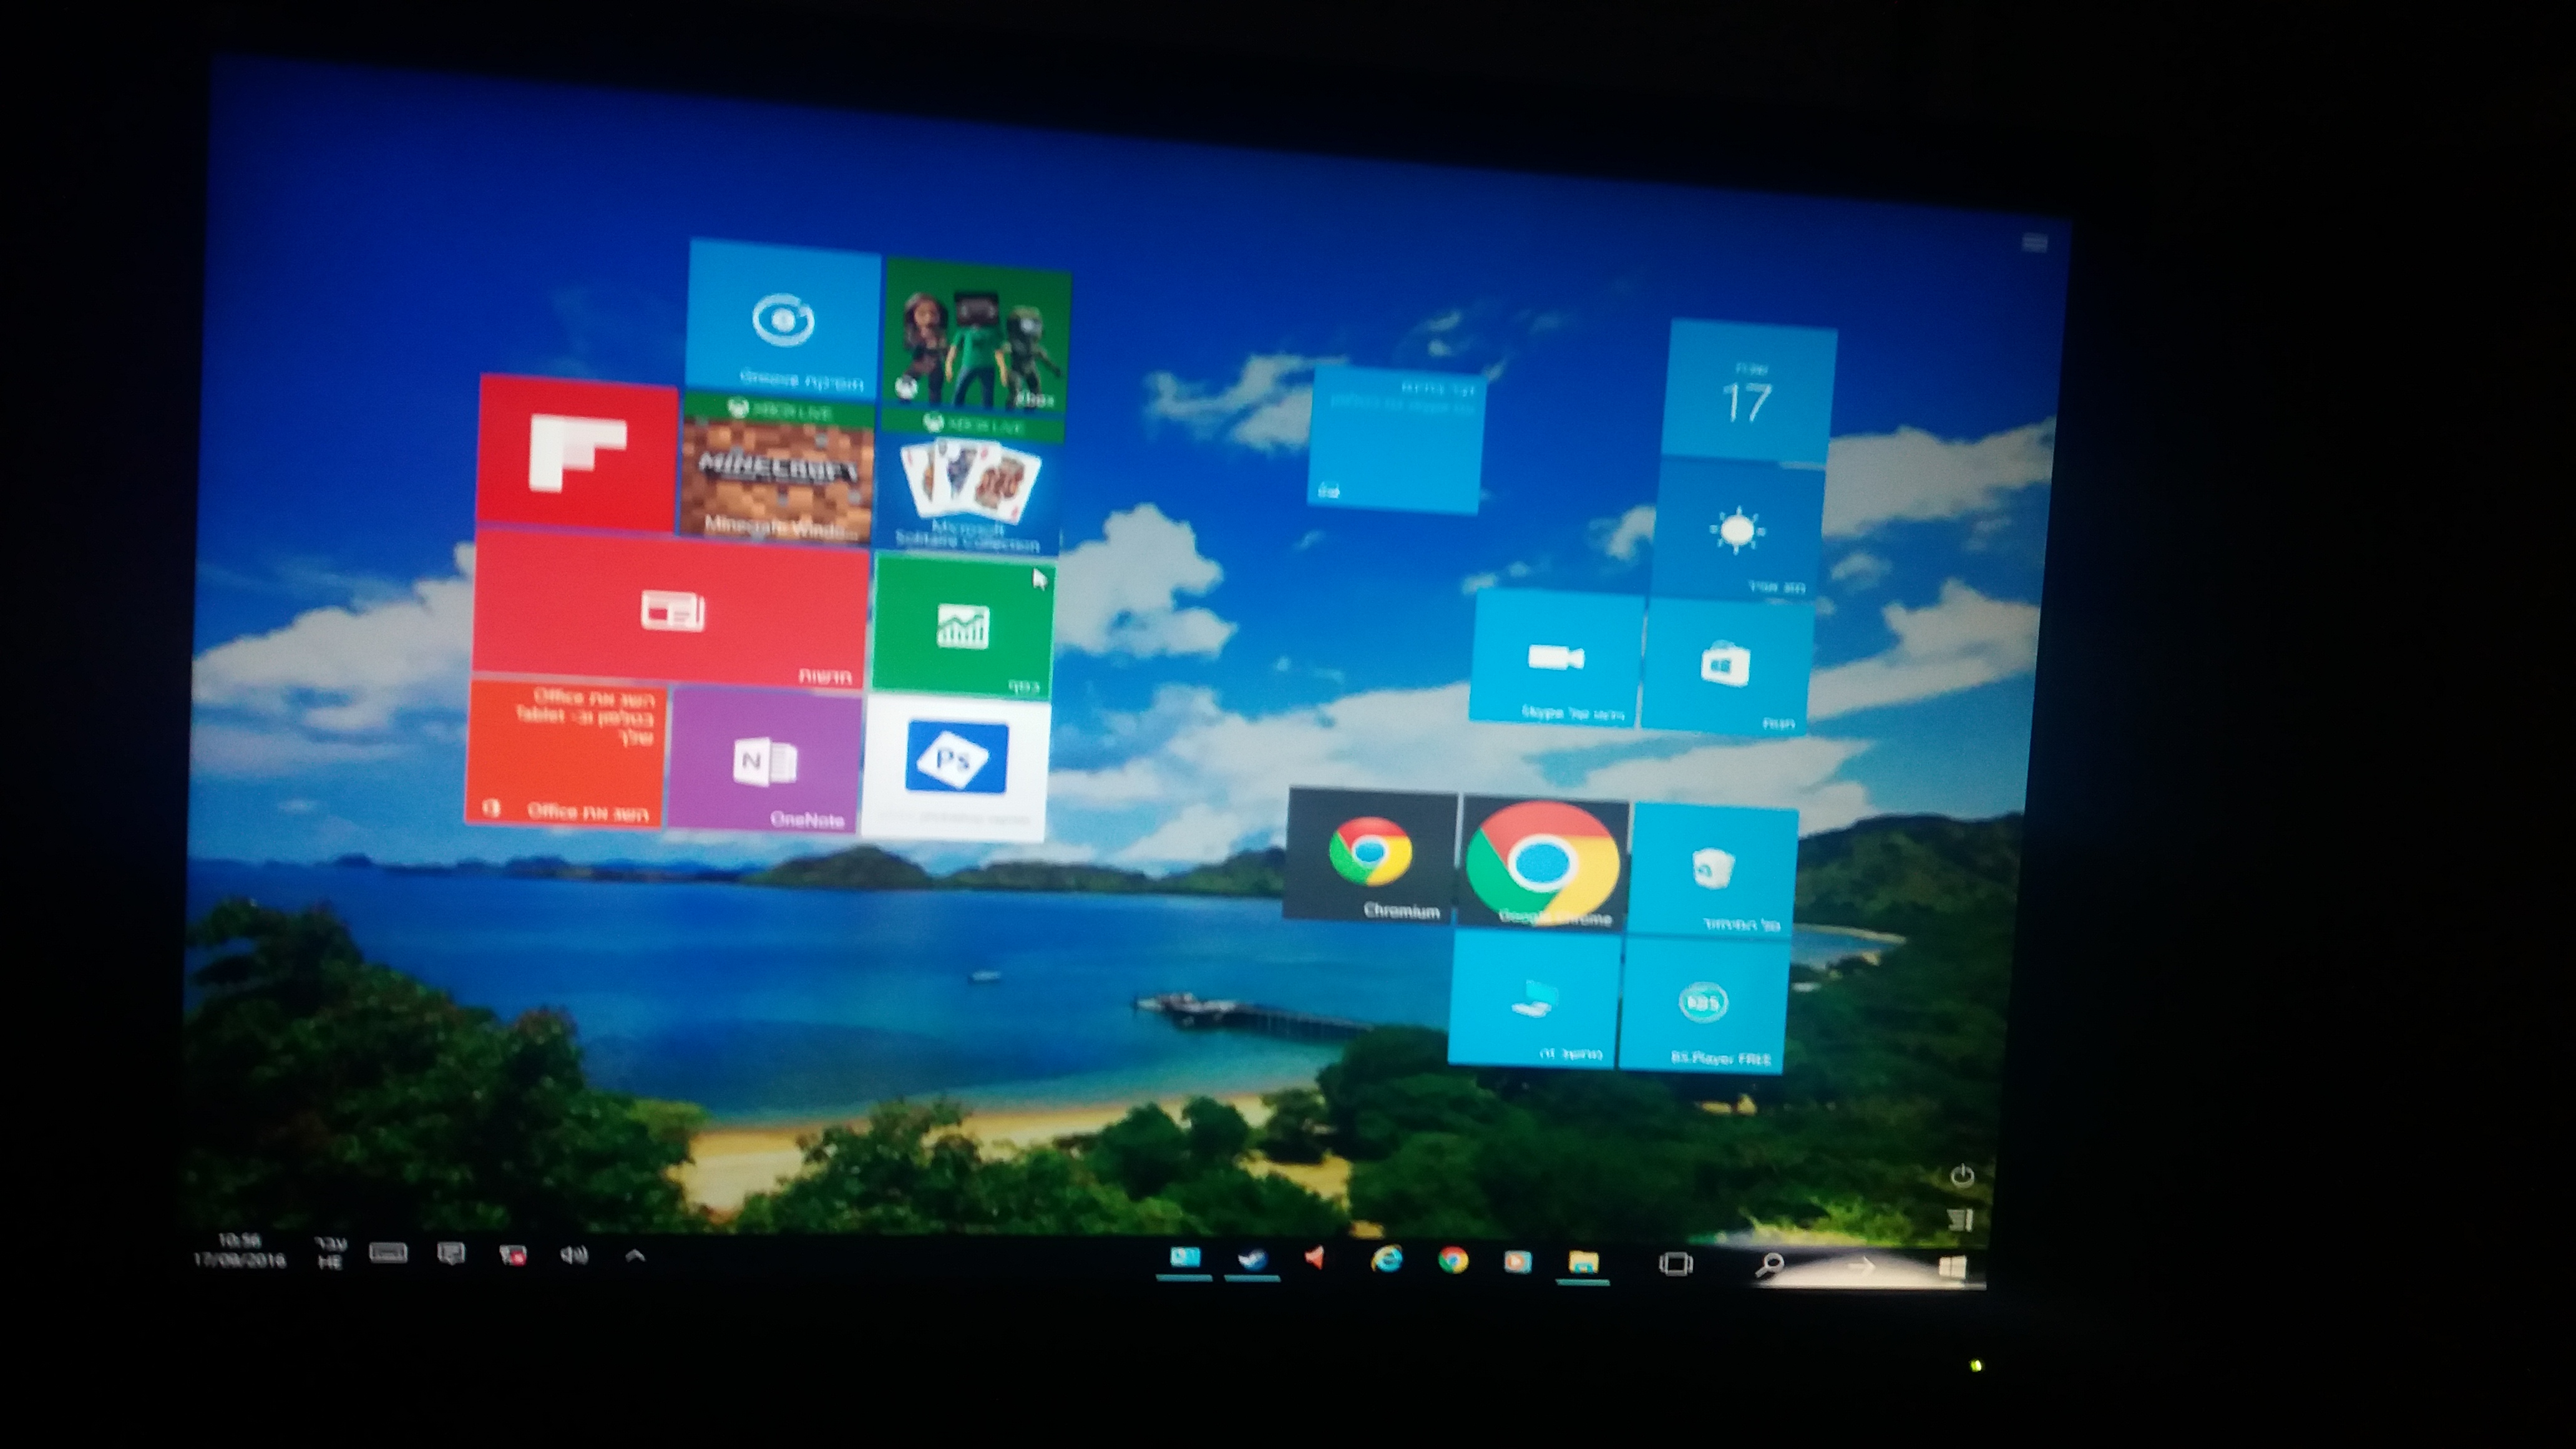This screenshot has width=2576, height=1449.
Task: Expand hidden tray icons chevron
Action: [x=635, y=1255]
